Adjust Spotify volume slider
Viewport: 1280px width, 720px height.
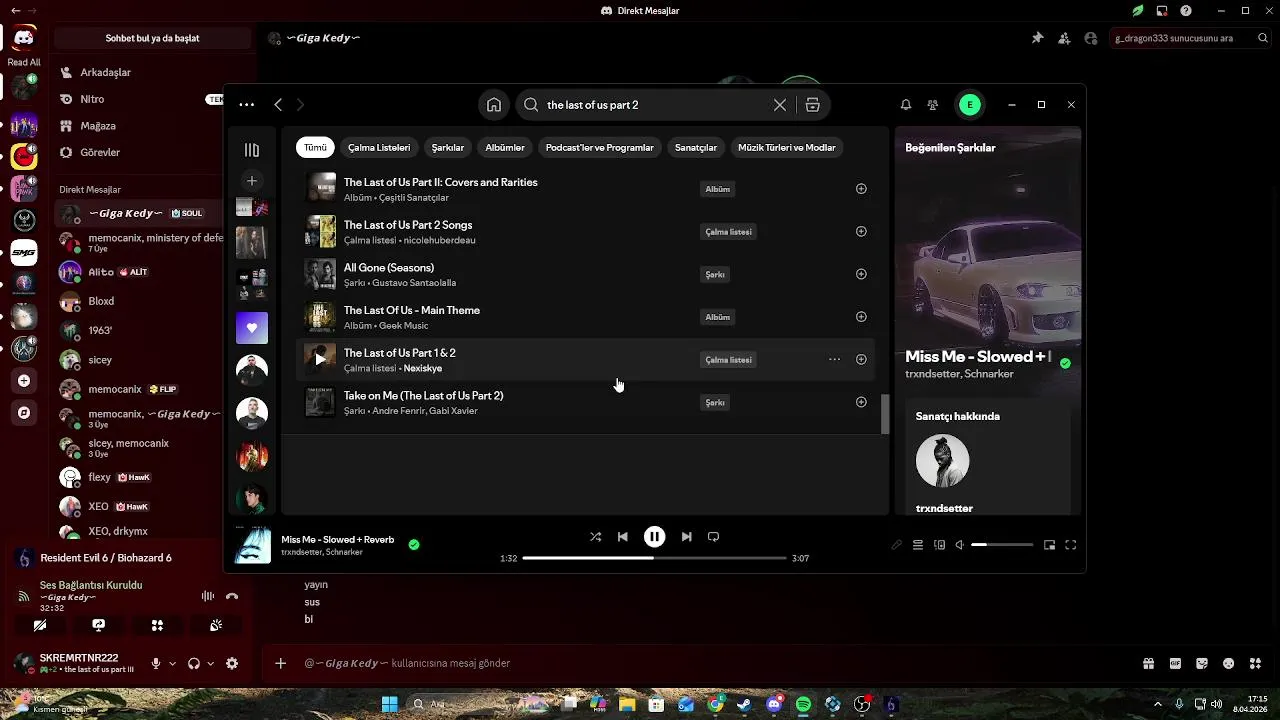pyautogui.click(x=1002, y=545)
